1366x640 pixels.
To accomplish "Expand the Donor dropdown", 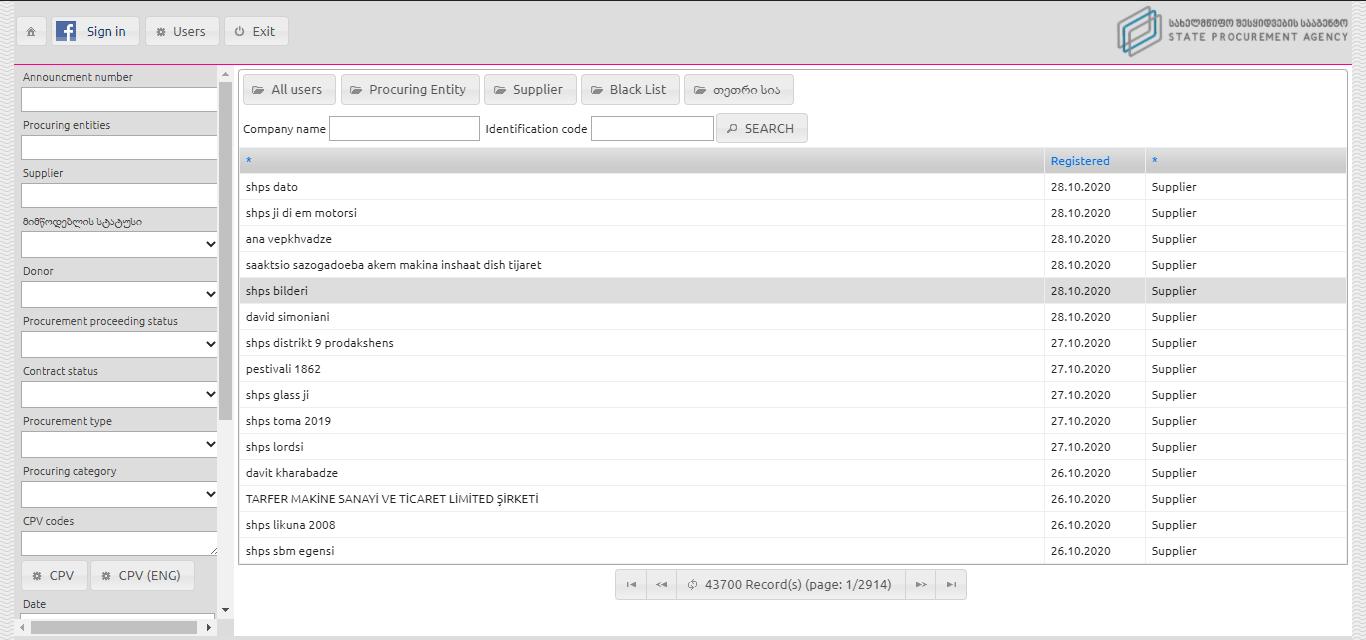I will pyautogui.click(x=119, y=294).
